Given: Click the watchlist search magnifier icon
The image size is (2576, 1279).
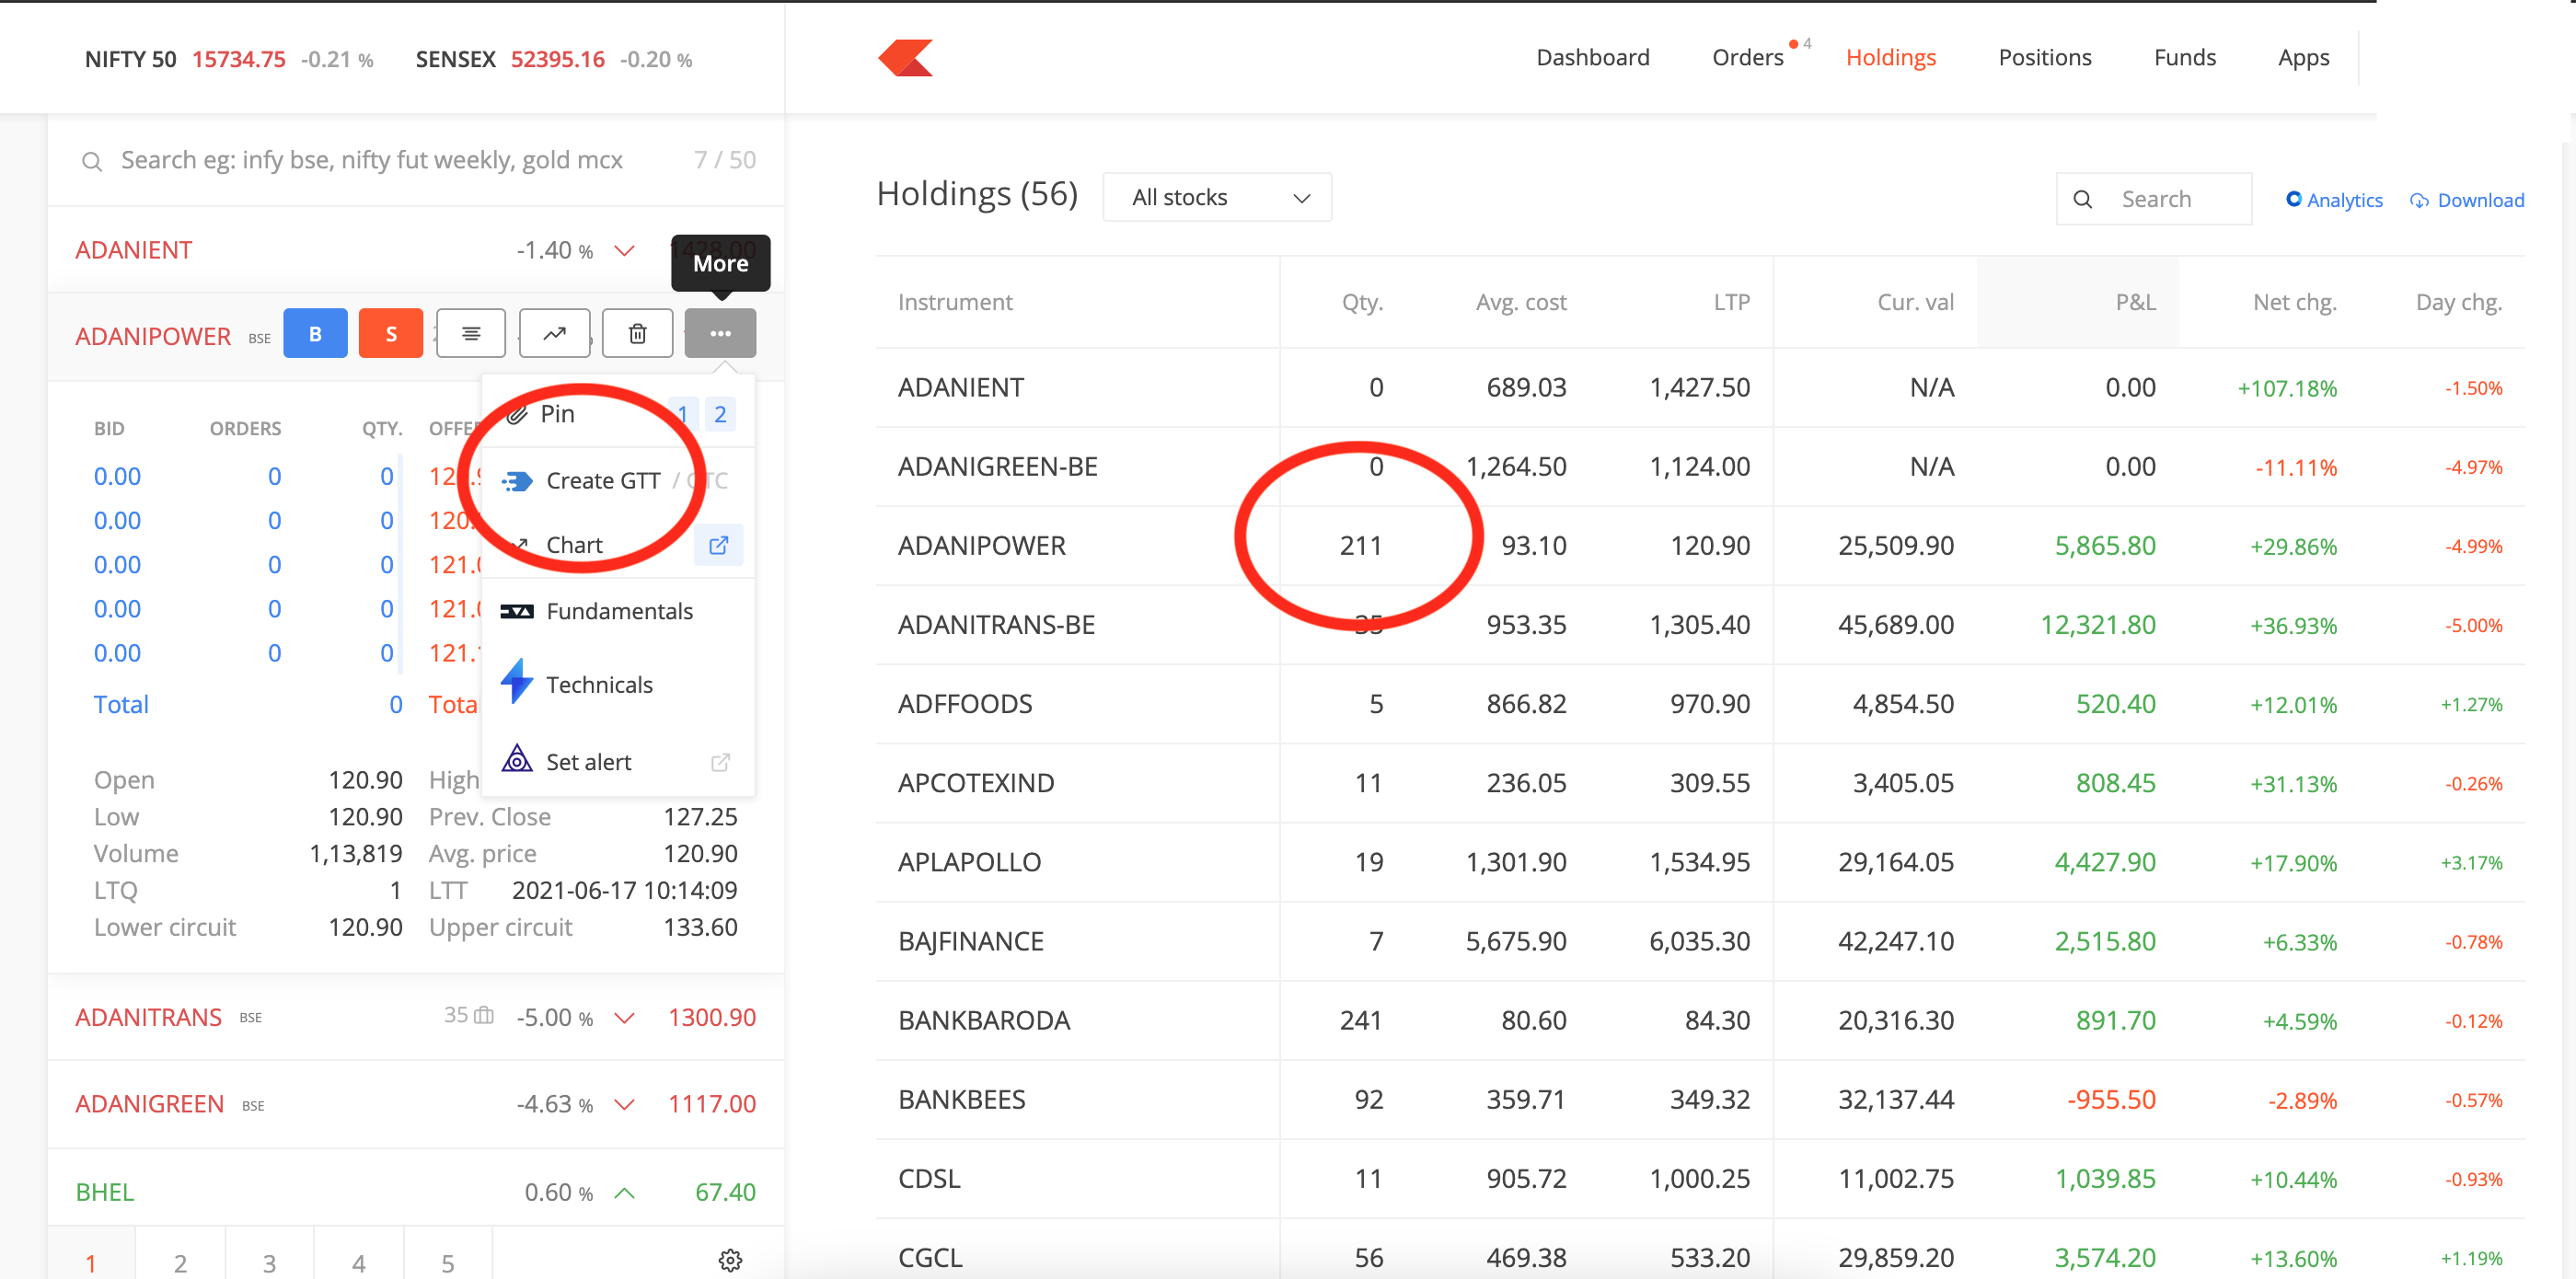Looking at the screenshot, I should tap(92, 161).
